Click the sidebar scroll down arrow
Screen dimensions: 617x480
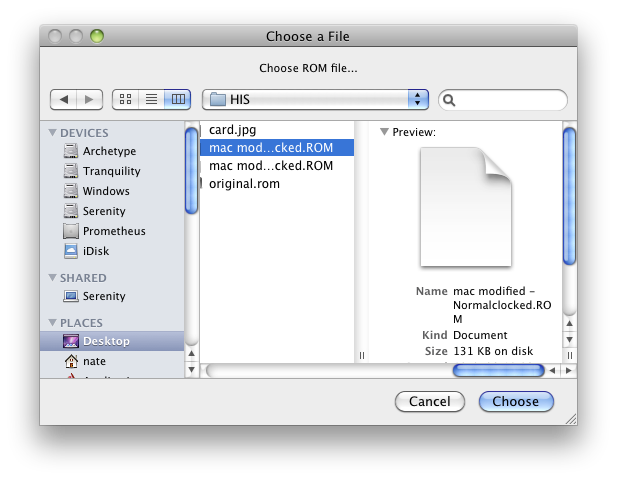click(191, 369)
